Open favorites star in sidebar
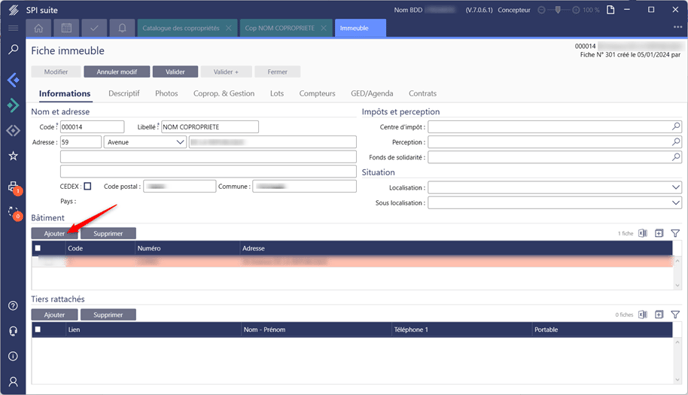This screenshot has width=688, height=395. [x=13, y=156]
